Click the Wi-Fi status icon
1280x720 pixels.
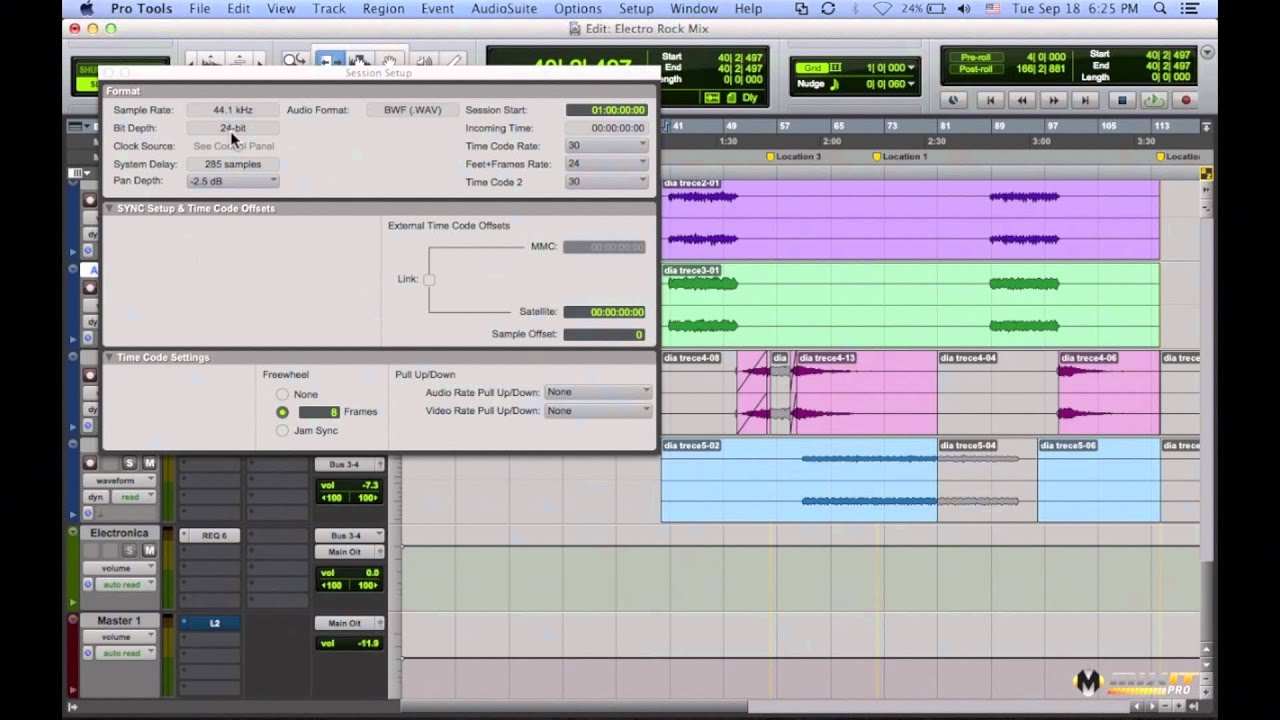tap(882, 9)
